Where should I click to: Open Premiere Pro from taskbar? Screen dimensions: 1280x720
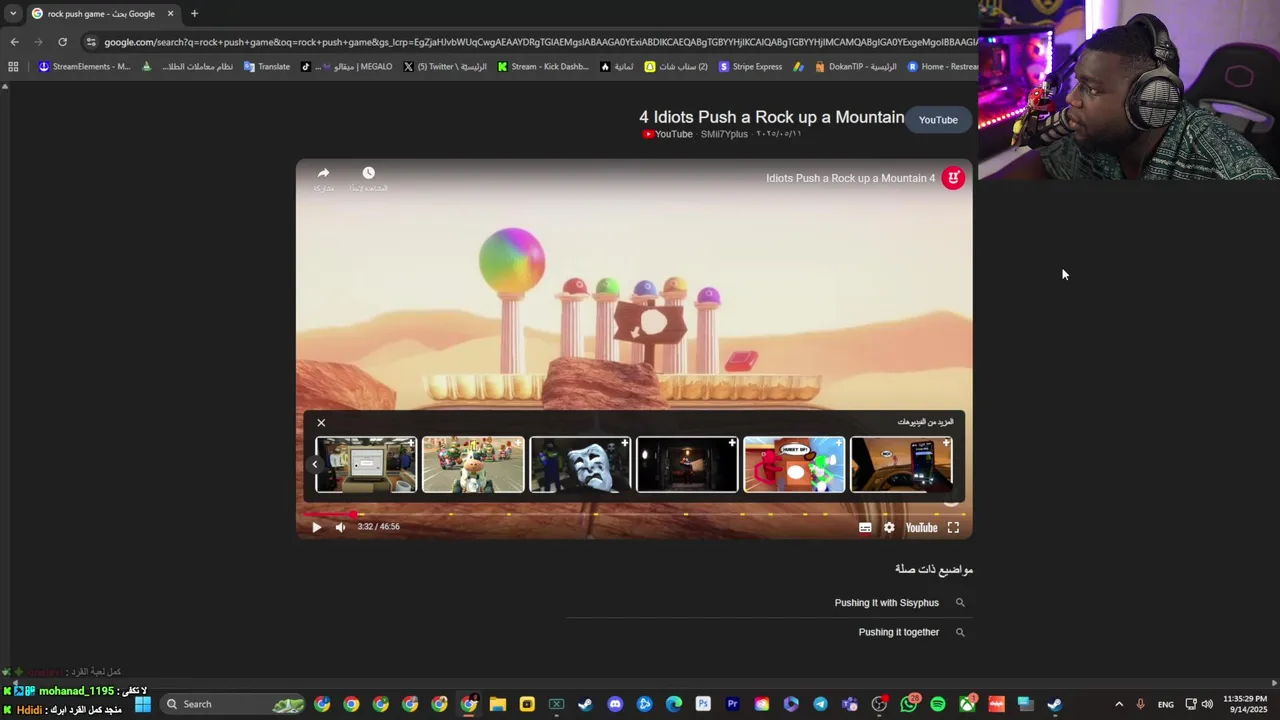tap(732, 704)
